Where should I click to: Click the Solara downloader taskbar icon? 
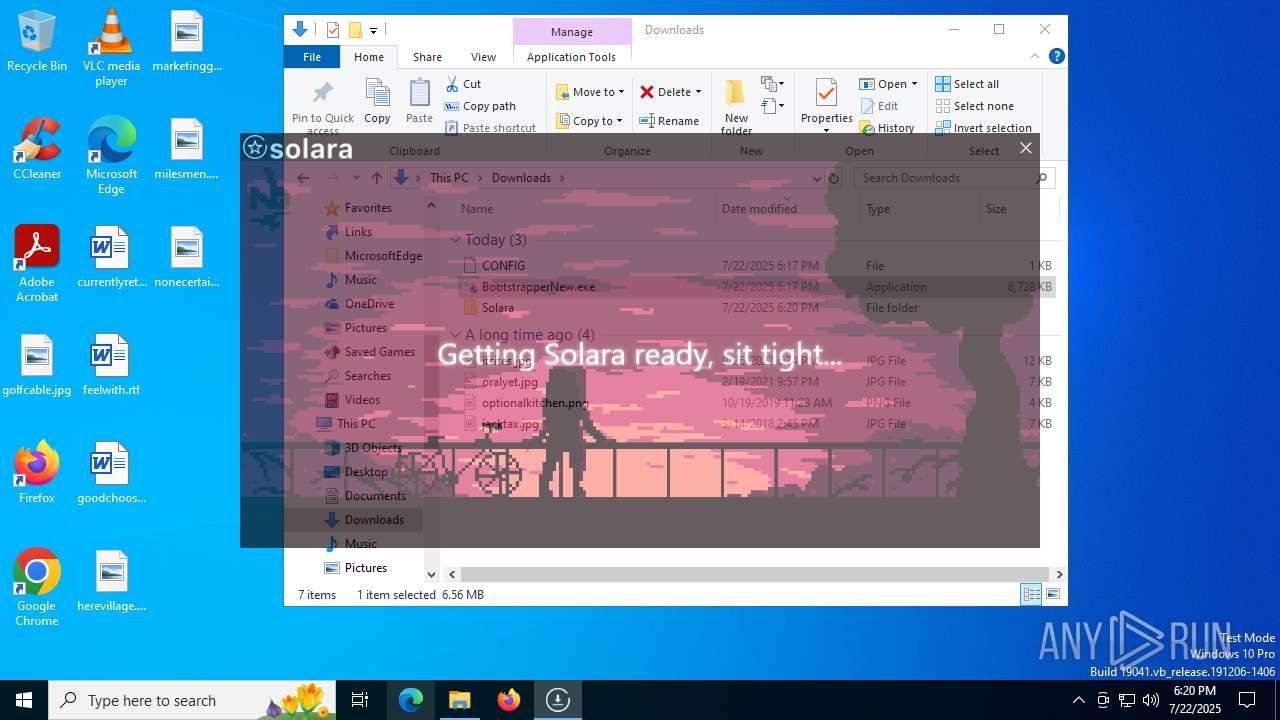pyautogui.click(x=558, y=700)
